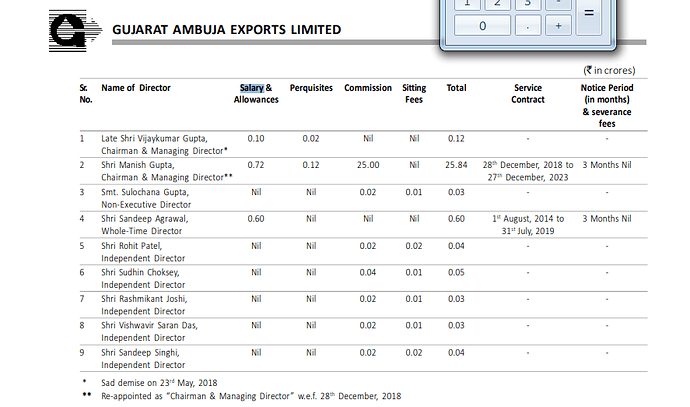
Task: Click '28th December, 2018 to' service contract text
Action: (528, 165)
